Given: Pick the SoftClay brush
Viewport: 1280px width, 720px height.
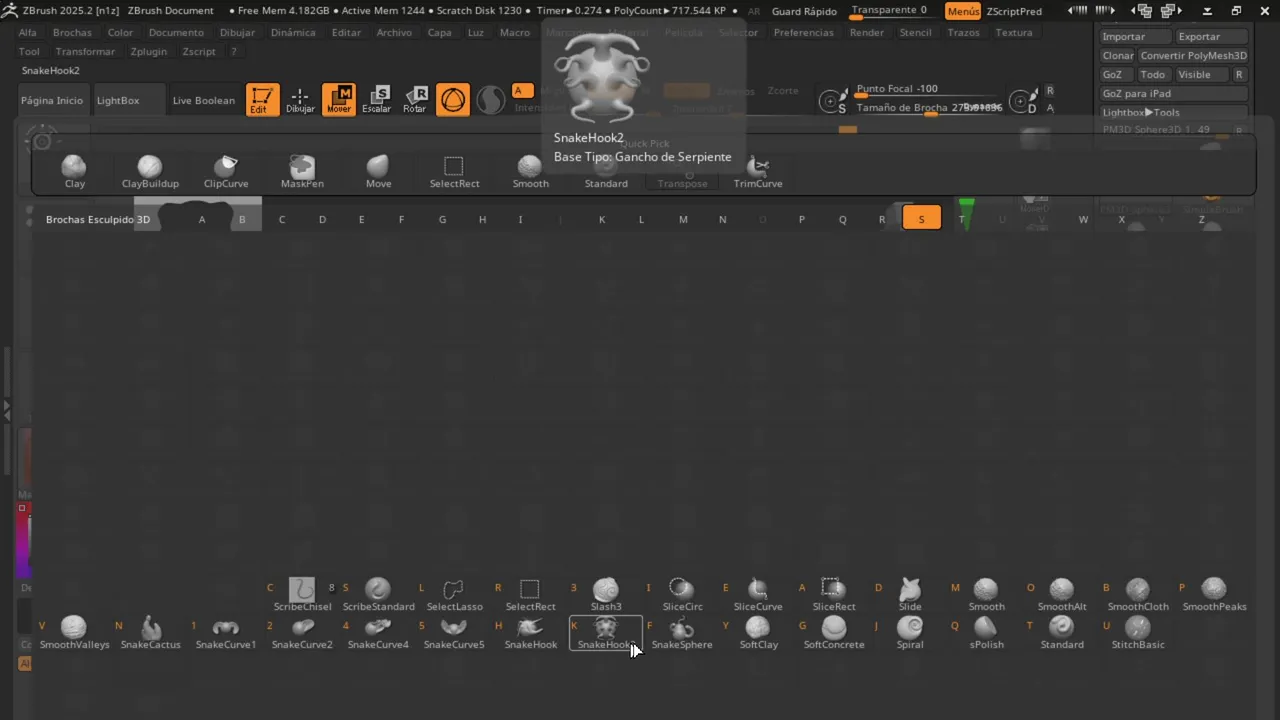Looking at the screenshot, I should pos(758,633).
